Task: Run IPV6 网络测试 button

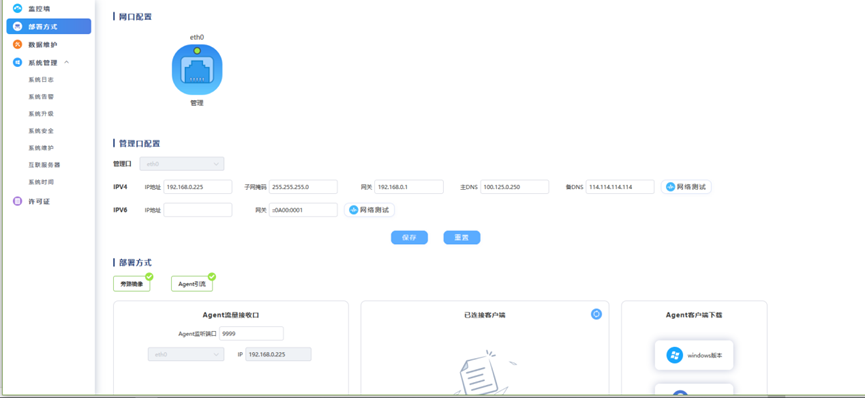Action: 370,210
